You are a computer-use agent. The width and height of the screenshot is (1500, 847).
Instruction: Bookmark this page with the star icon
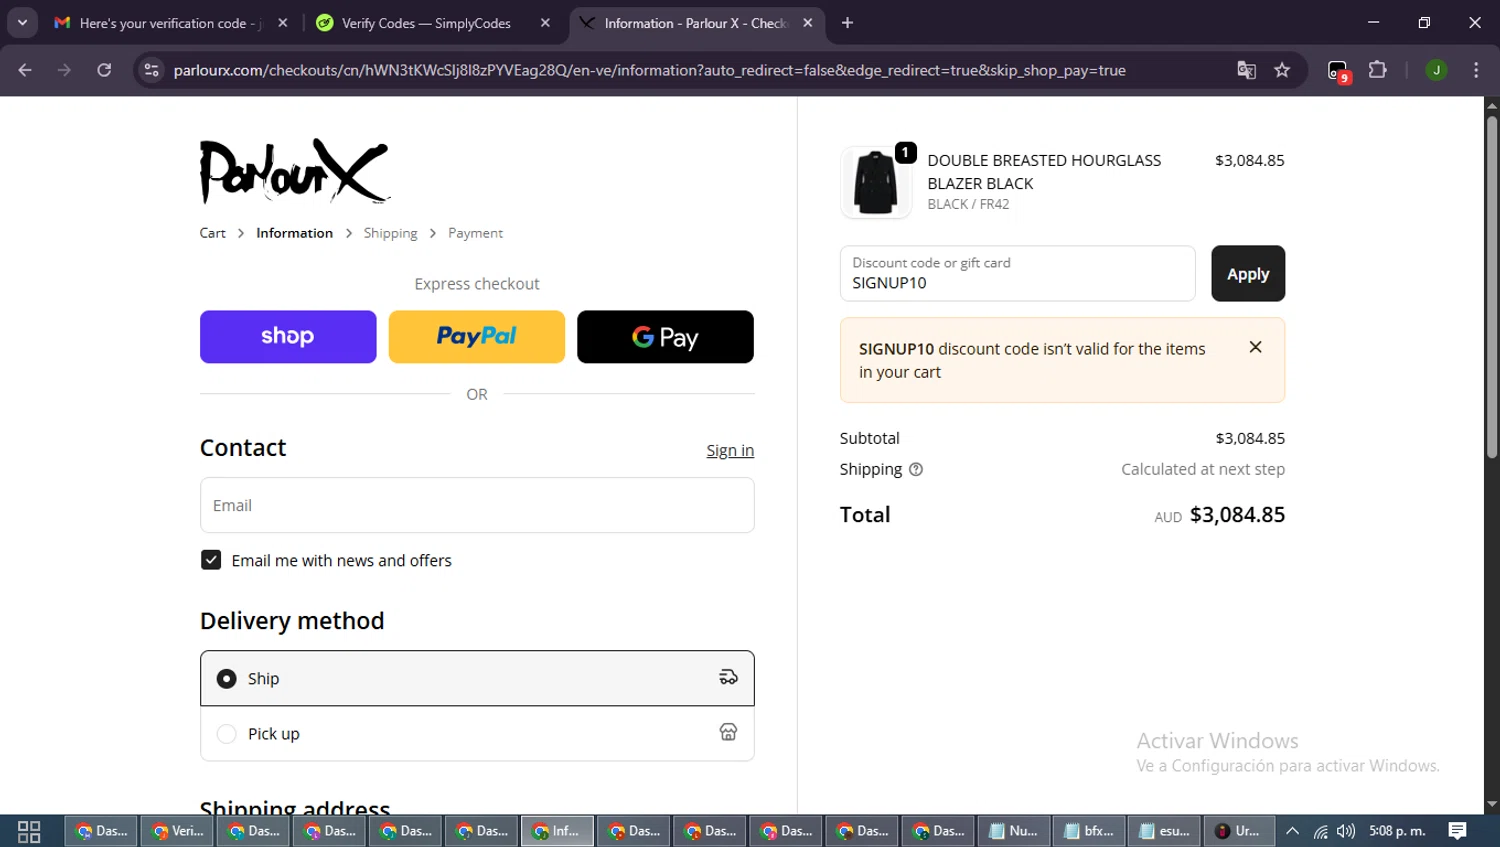[x=1282, y=70]
